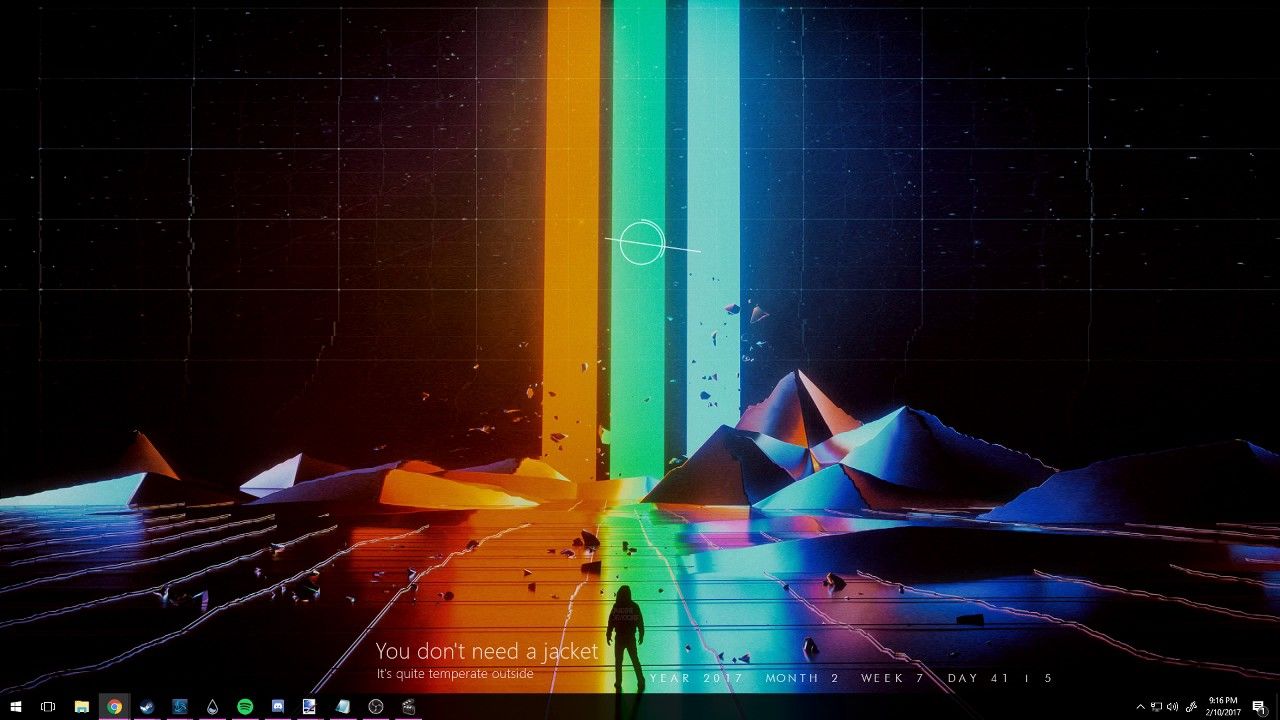The image size is (1280, 720).
Task: Open the Start menu
Action: click(x=16, y=706)
